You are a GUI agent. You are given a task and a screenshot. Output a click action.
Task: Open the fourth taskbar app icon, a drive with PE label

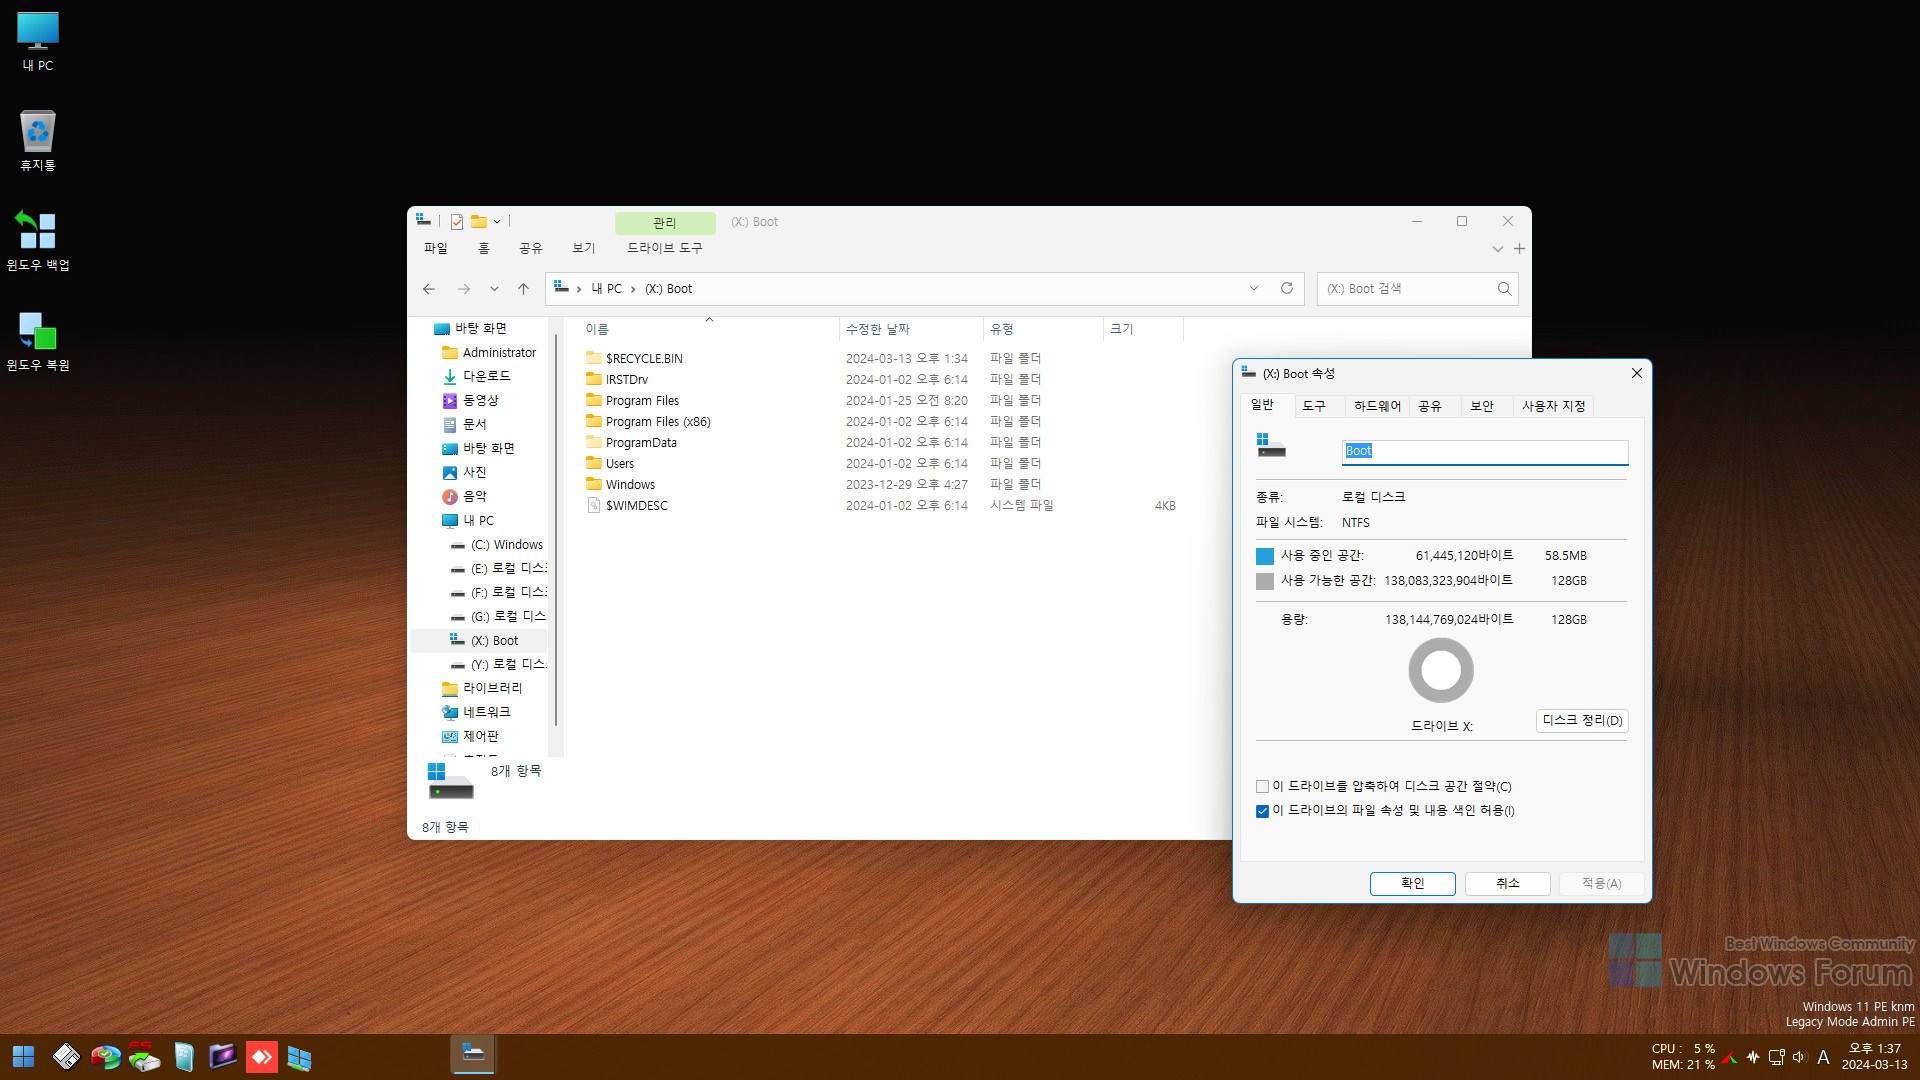pyautogui.click(x=145, y=1057)
